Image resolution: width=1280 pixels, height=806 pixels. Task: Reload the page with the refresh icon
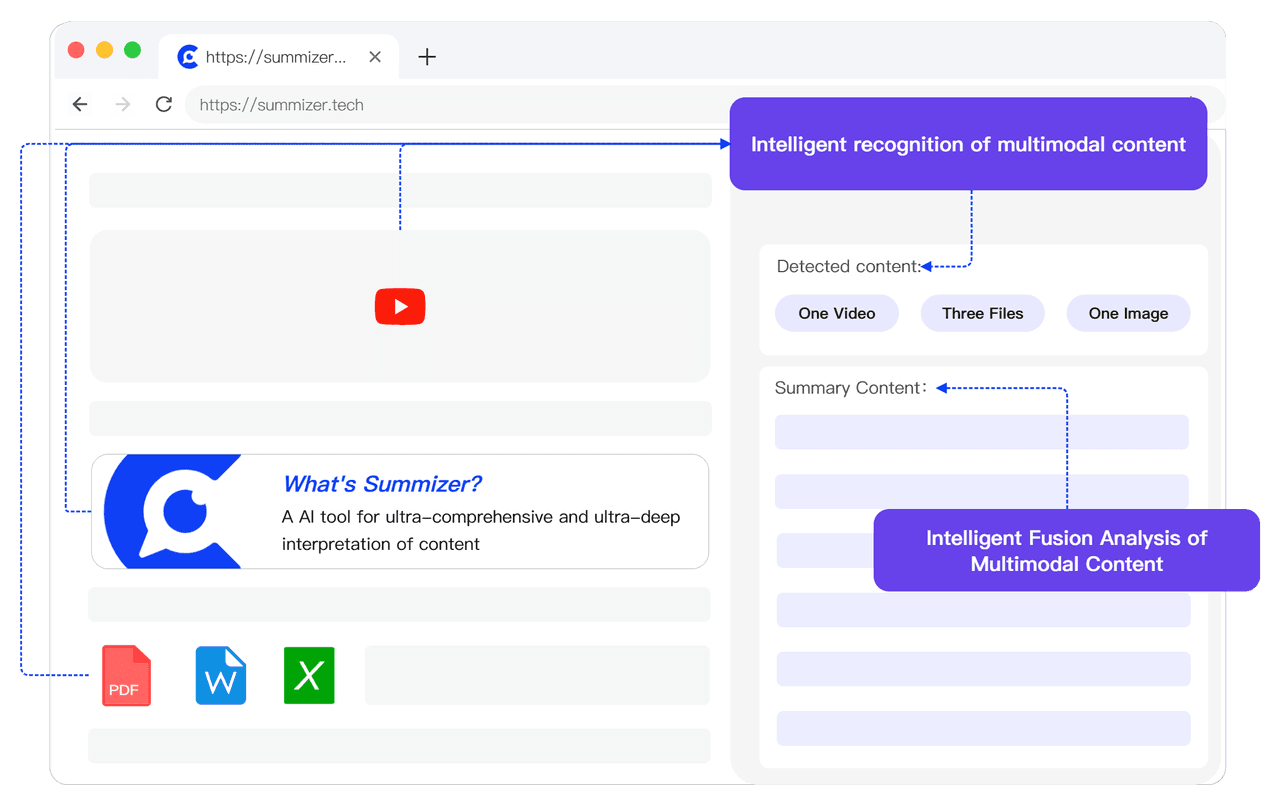[163, 104]
